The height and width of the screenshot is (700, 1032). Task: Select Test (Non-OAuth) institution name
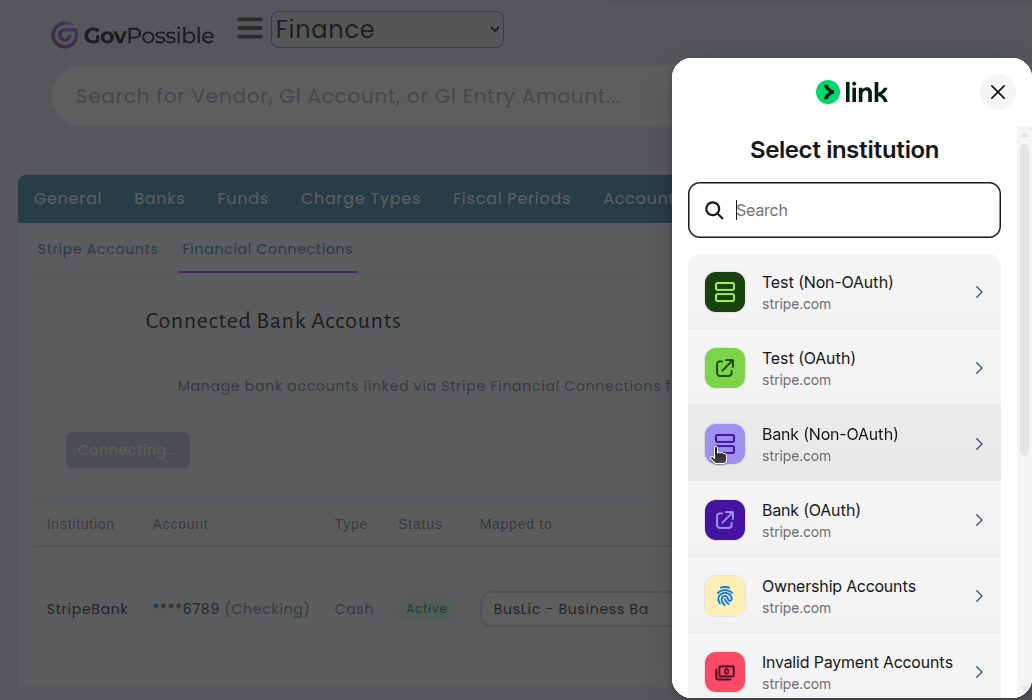(827, 282)
